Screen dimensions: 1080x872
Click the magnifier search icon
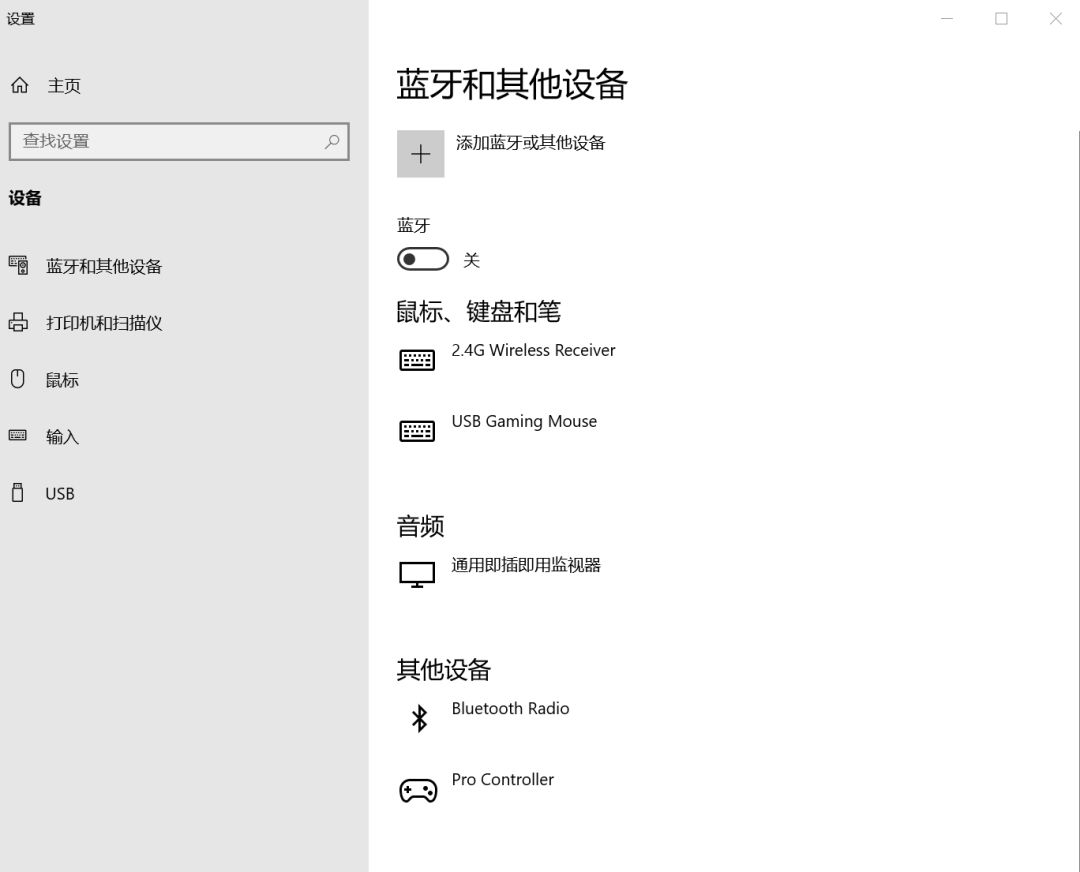pos(332,141)
